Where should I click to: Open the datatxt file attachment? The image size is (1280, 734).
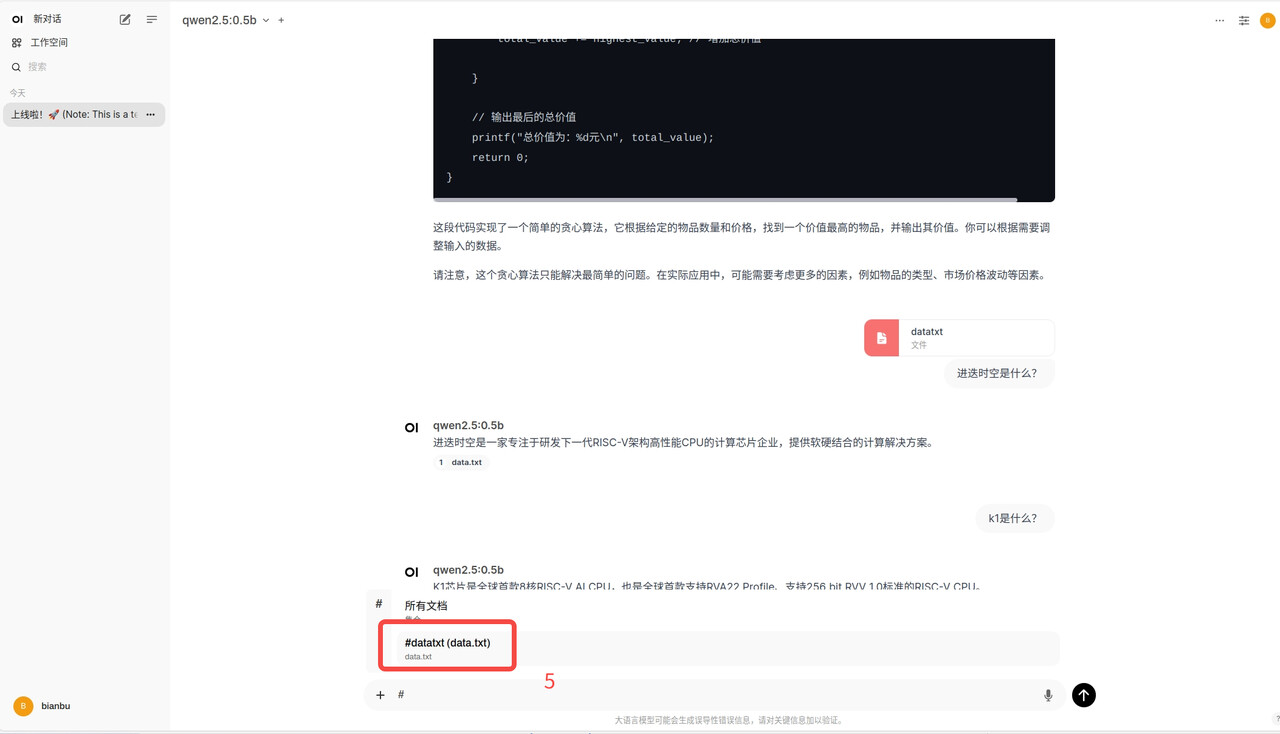[959, 338]
